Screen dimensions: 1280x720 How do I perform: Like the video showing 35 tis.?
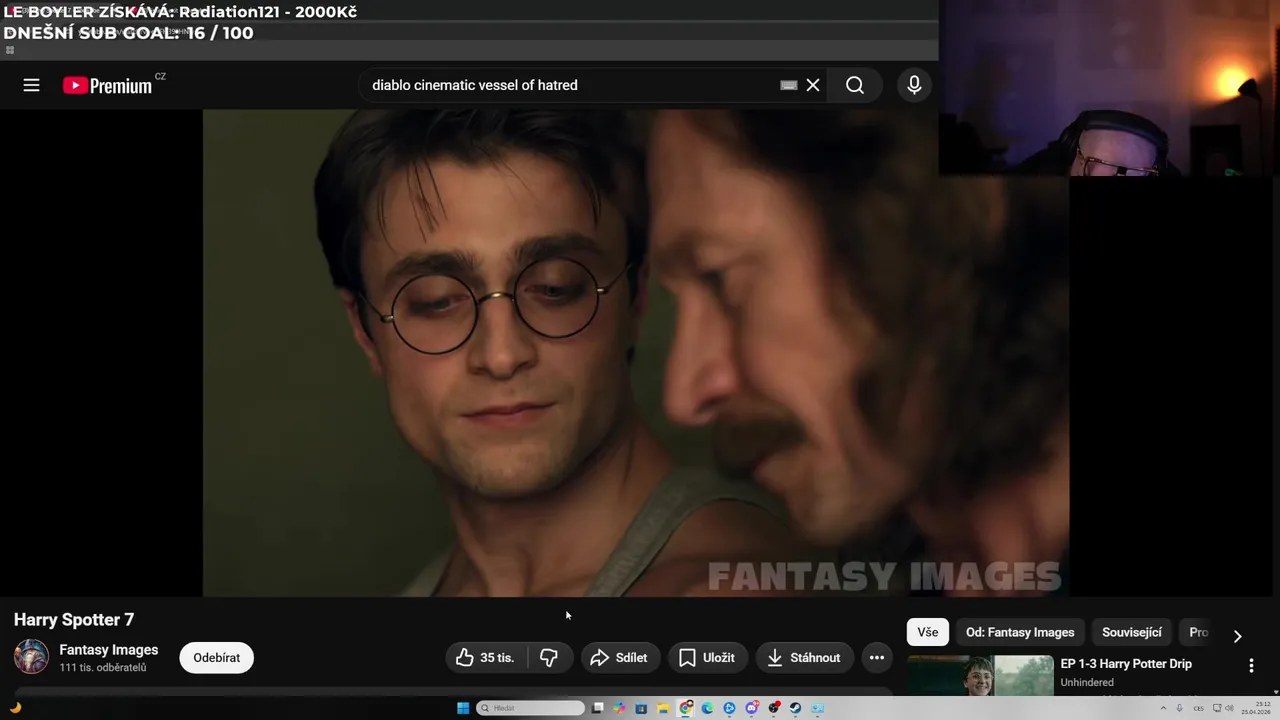click(x=486, y=657)
